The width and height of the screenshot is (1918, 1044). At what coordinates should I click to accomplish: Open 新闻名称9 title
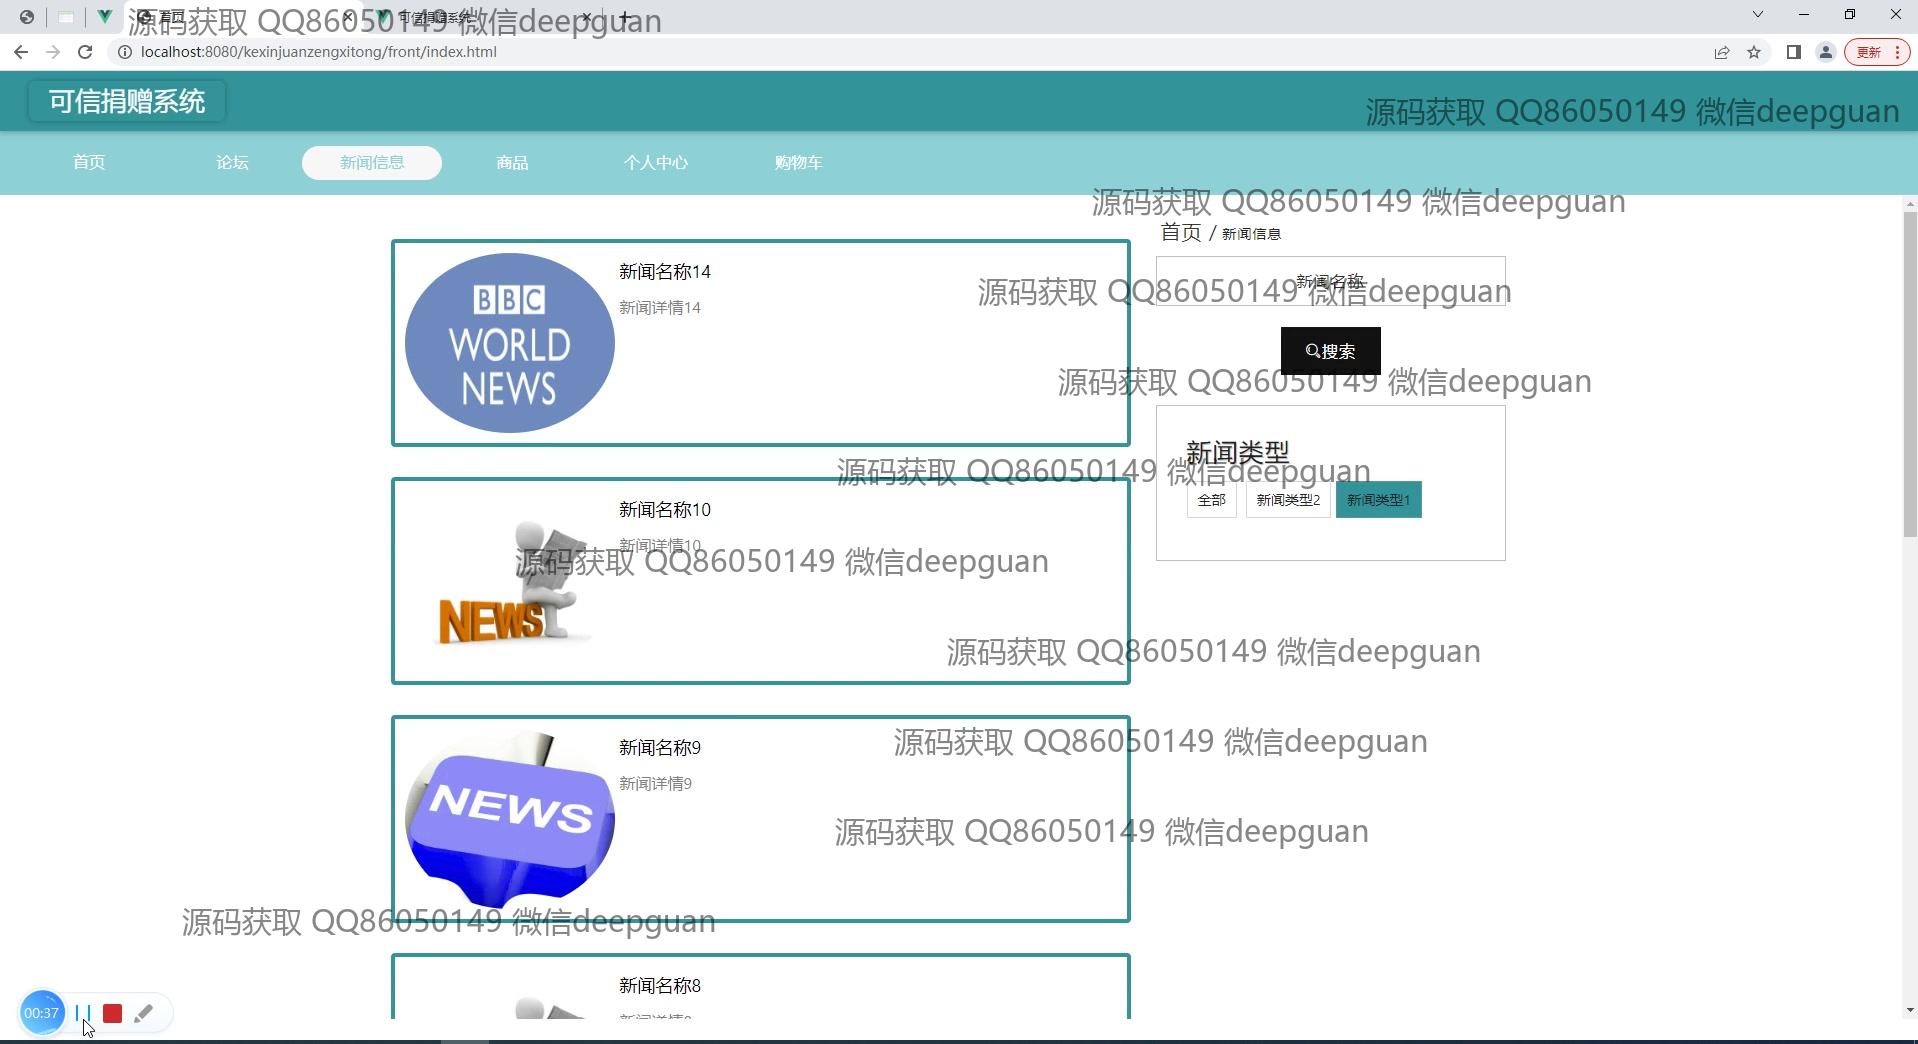click(x=660, y=748)
